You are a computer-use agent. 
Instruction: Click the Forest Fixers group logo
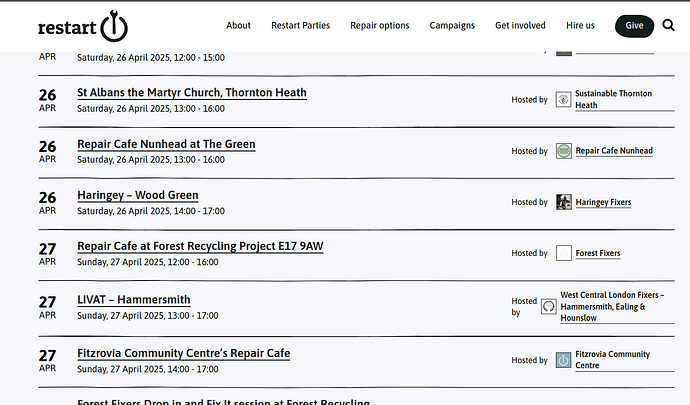tap(563, 253)
